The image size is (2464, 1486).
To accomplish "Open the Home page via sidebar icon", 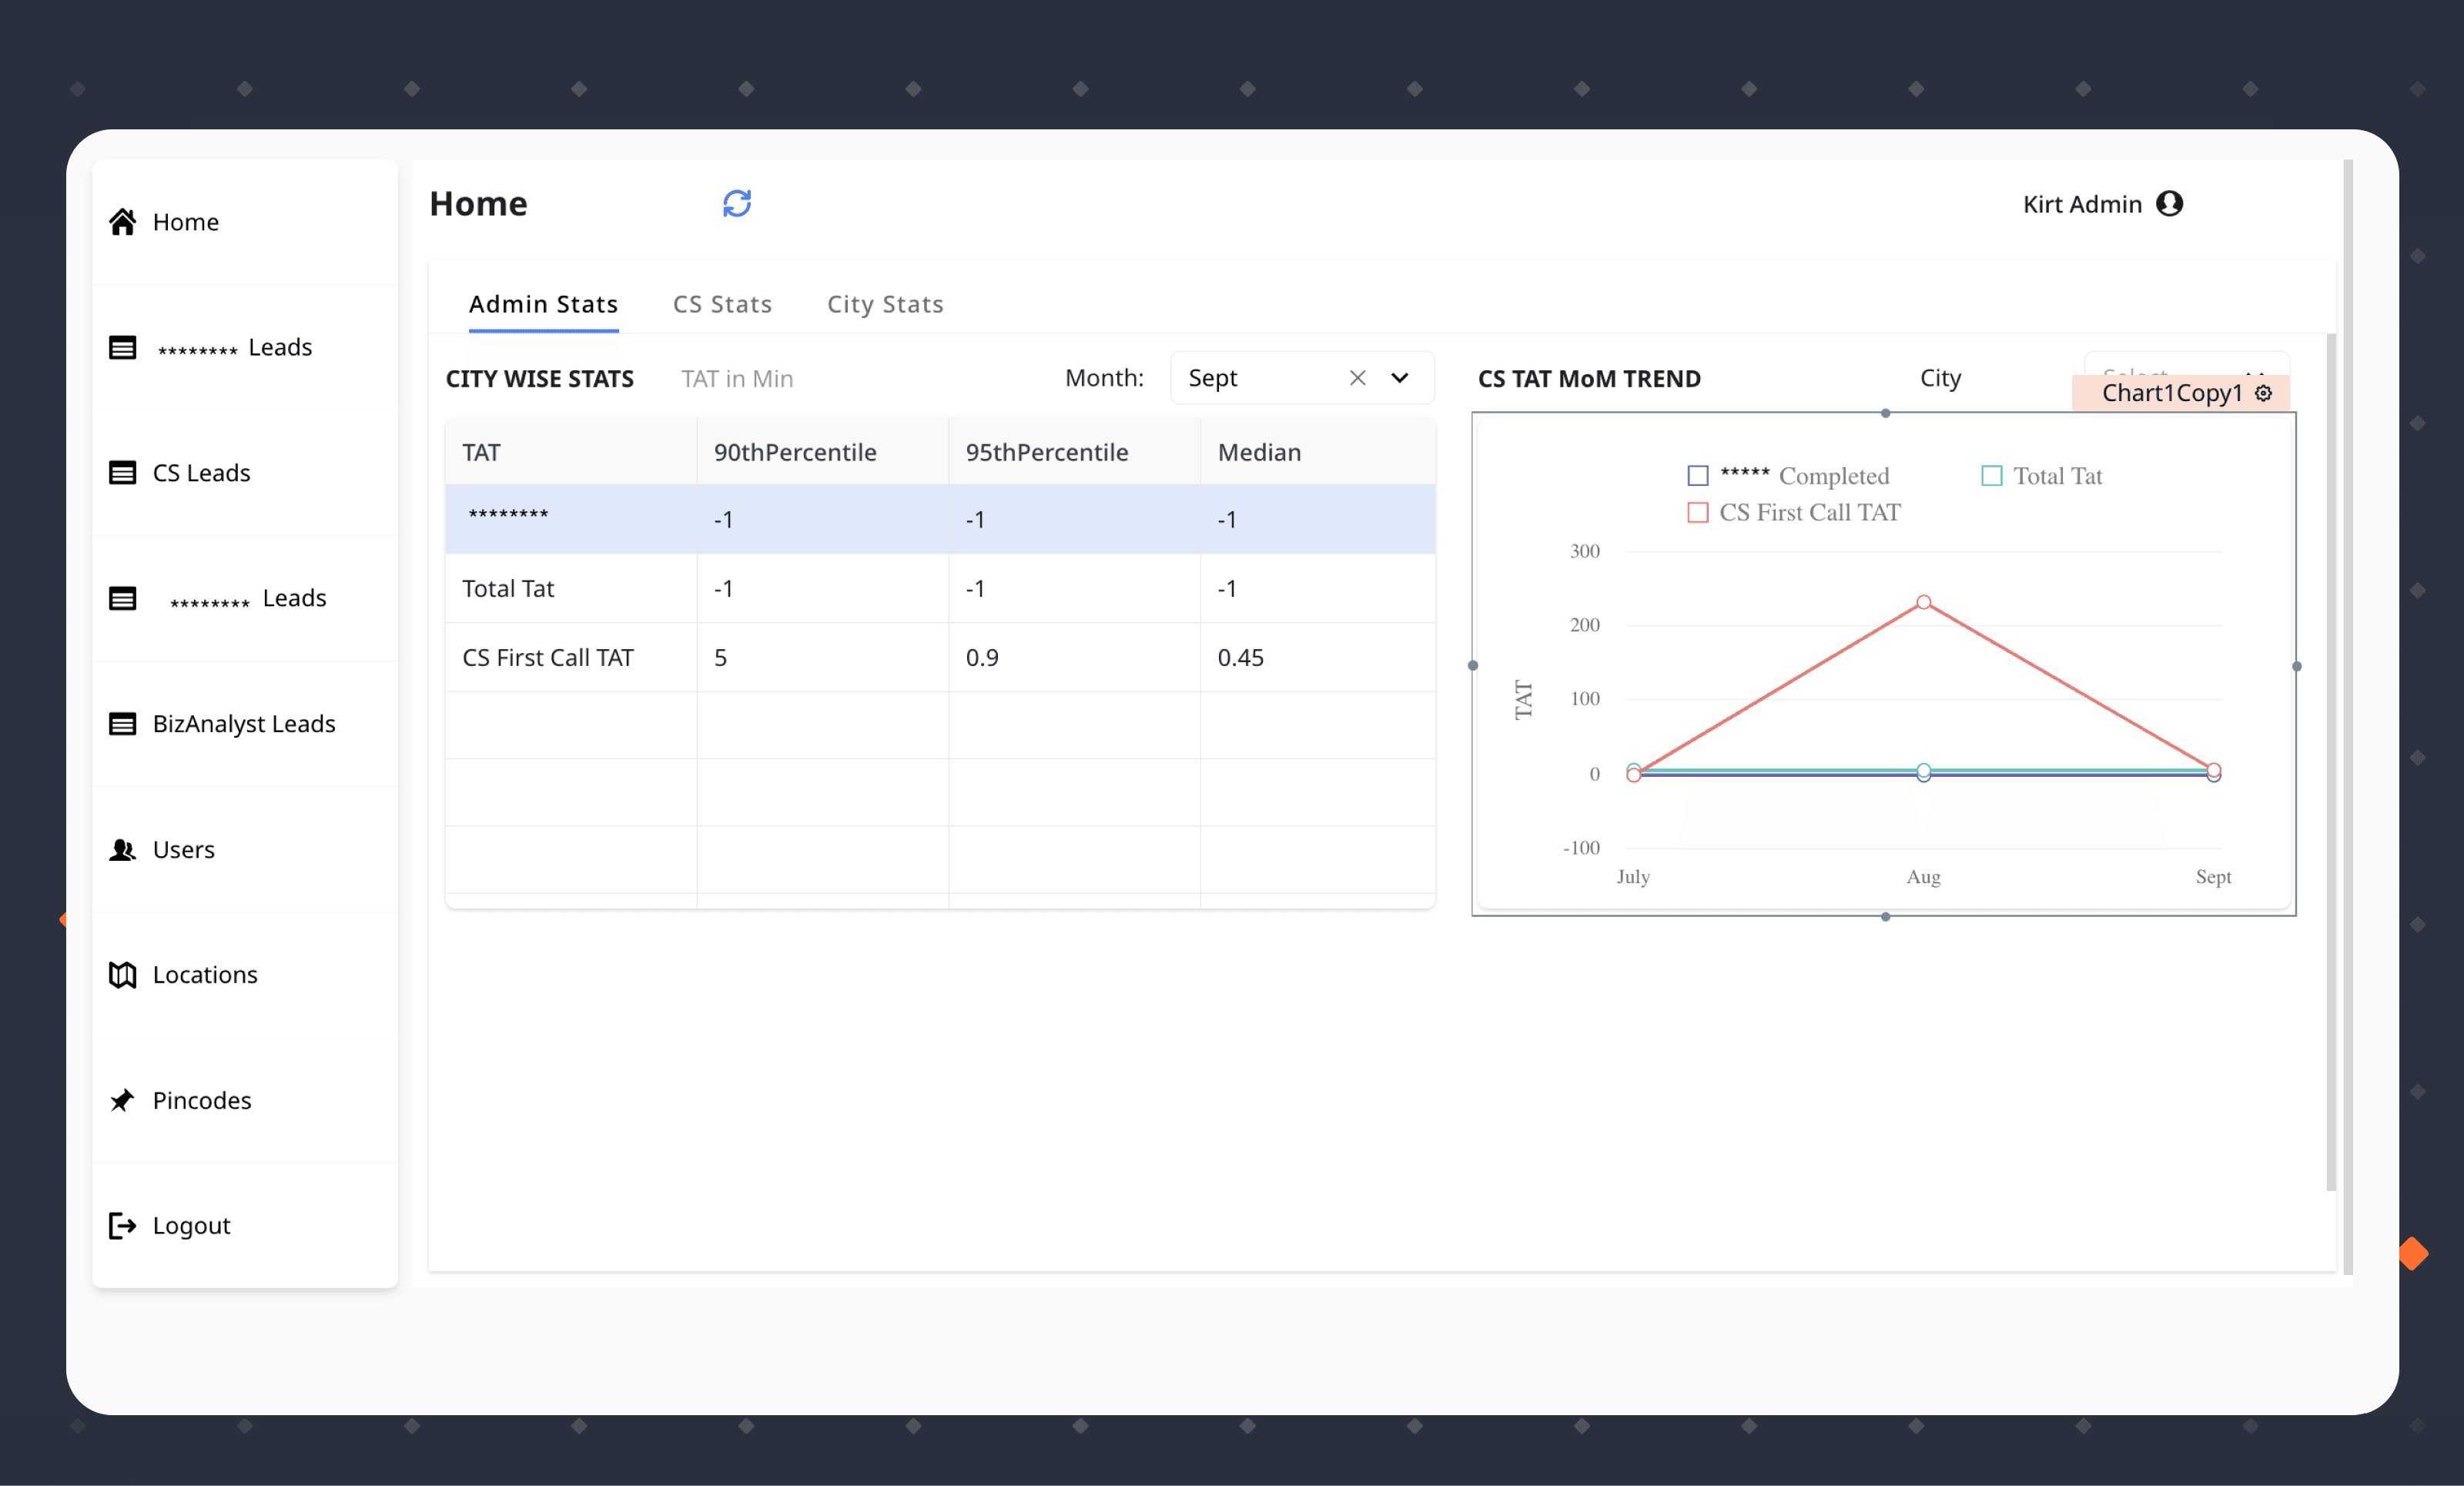I will [122, 221].
